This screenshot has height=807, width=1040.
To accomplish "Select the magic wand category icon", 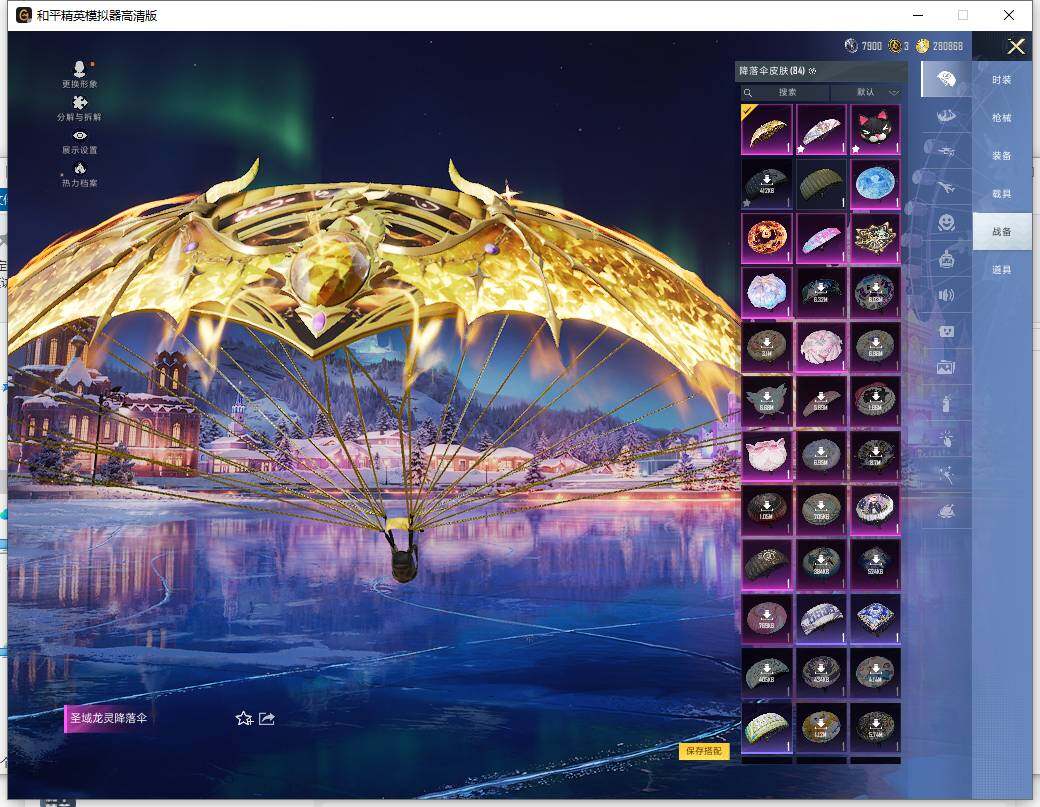I will coord(946,474).
